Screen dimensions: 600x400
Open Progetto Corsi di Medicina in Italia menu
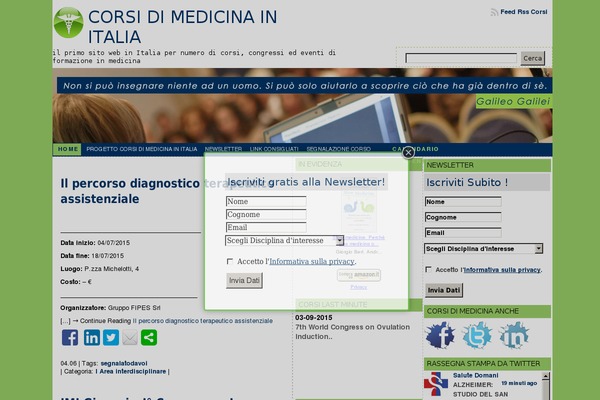[142, 149]
